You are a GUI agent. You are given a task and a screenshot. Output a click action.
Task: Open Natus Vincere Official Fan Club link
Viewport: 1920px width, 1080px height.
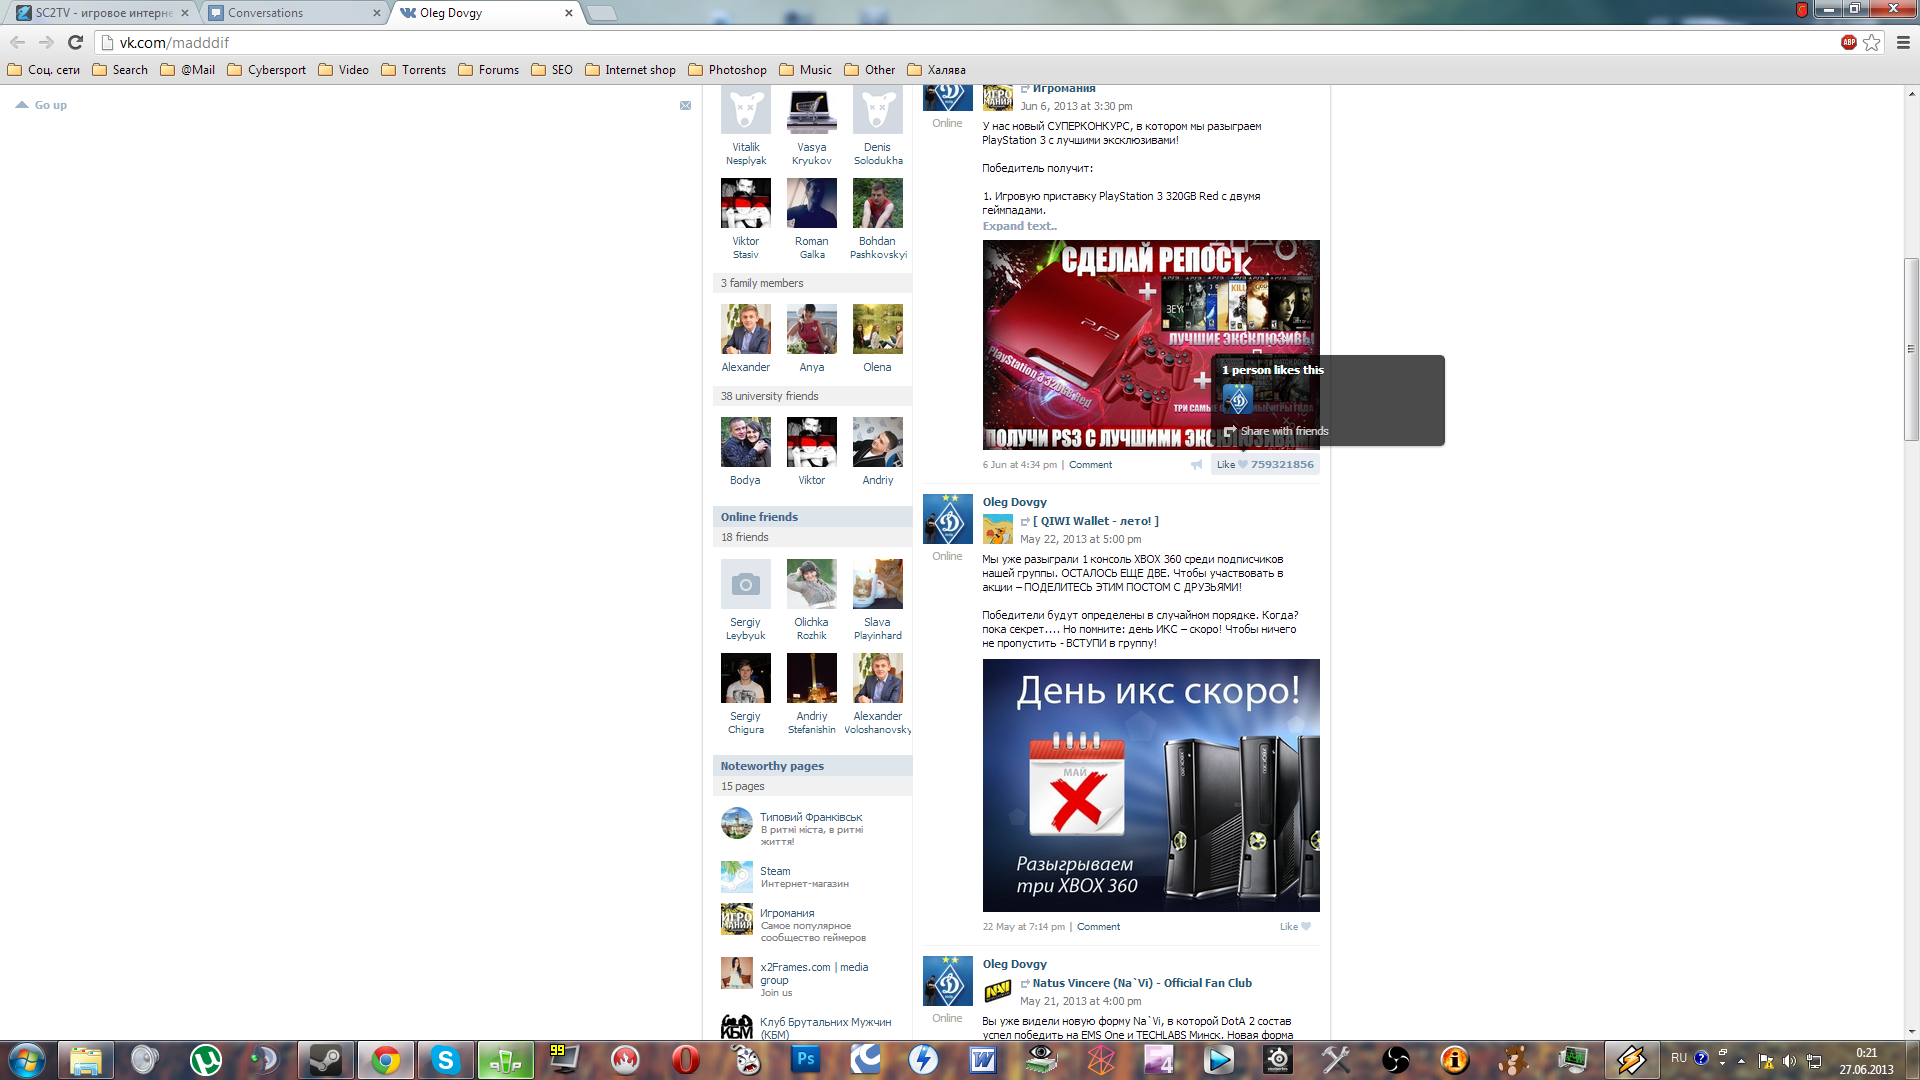point(1142,983)
